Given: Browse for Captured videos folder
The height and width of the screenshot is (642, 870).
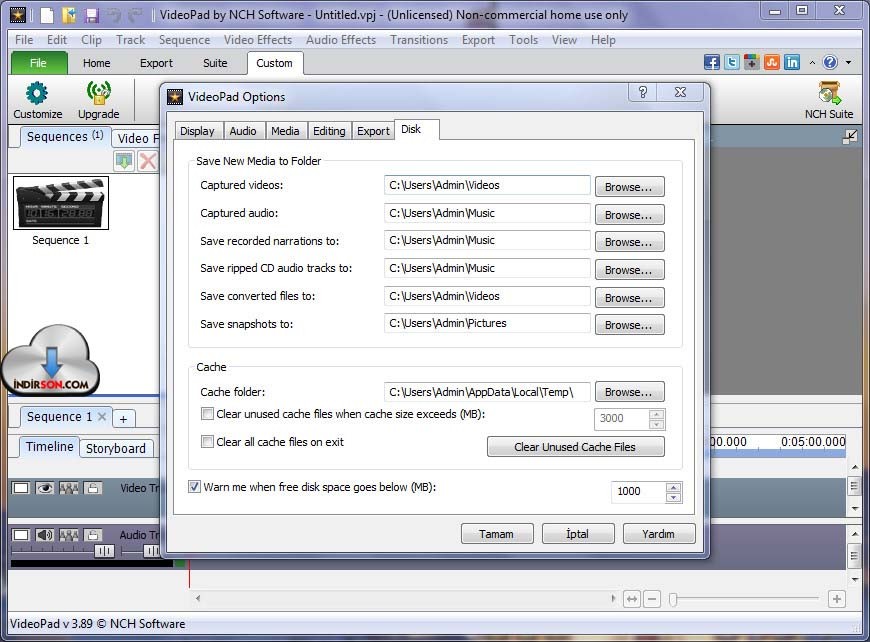Looking at the screenshot, I should click(629, 187).
